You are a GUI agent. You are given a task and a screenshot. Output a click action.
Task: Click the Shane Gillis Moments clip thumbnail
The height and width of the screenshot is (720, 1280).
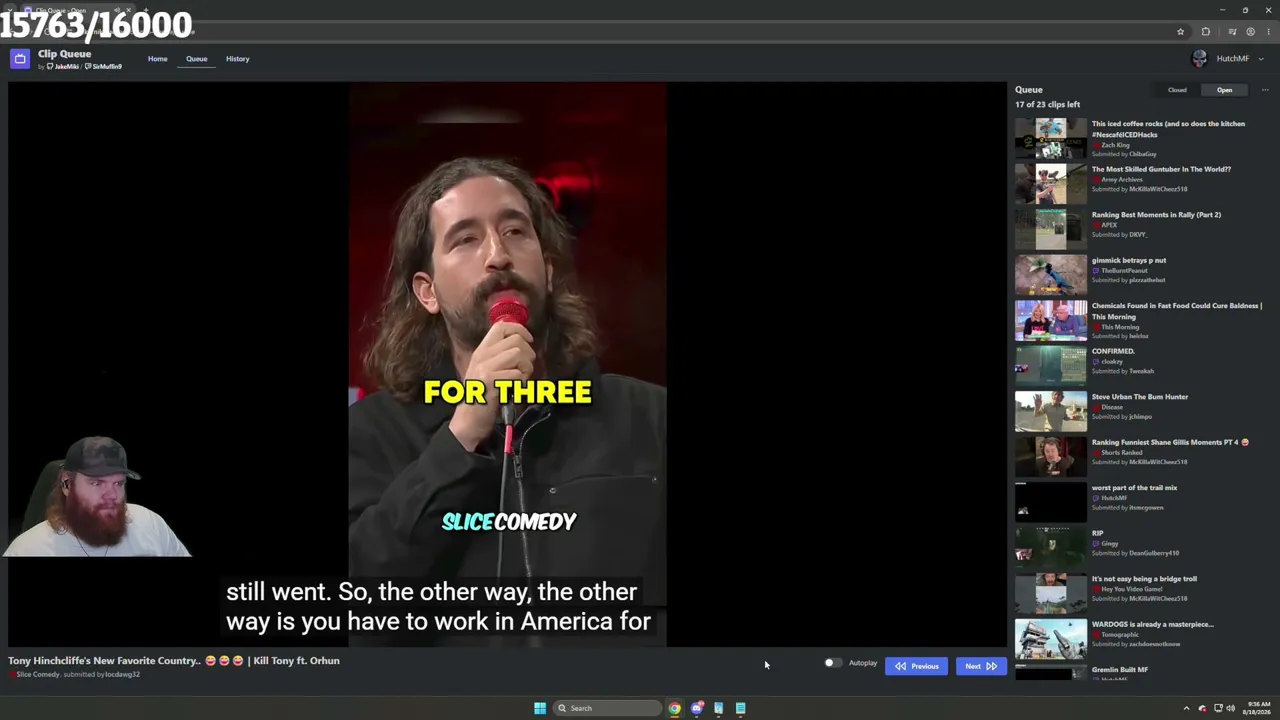coord(1051,456)
